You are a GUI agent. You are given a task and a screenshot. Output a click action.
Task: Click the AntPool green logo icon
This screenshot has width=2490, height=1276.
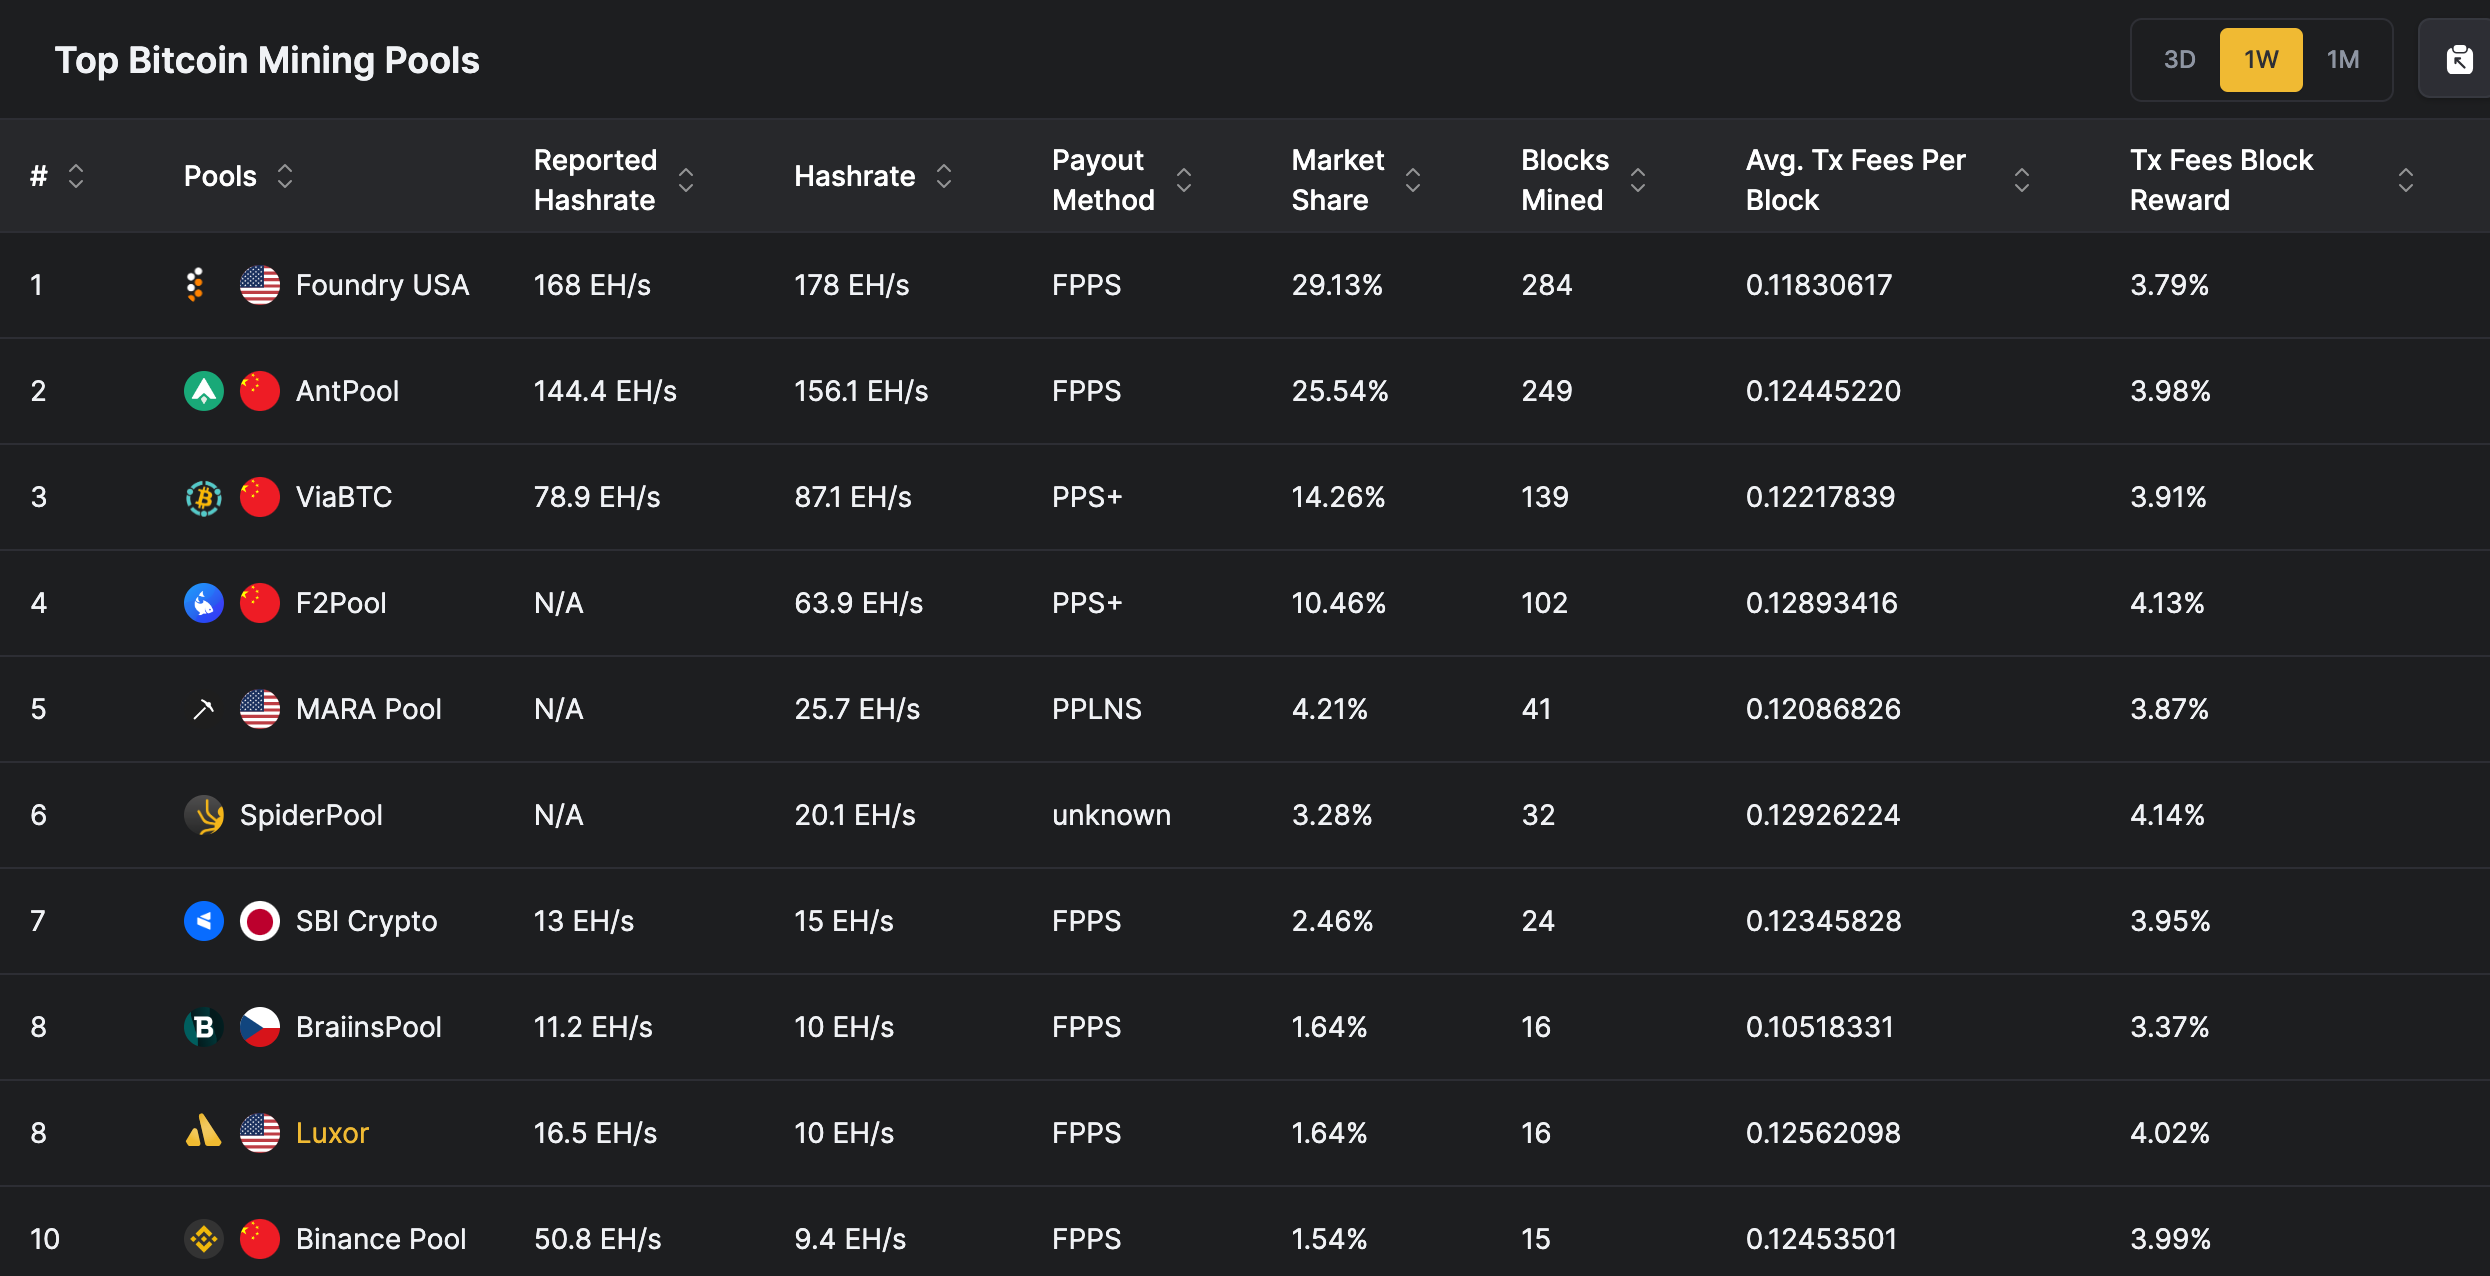203,391
